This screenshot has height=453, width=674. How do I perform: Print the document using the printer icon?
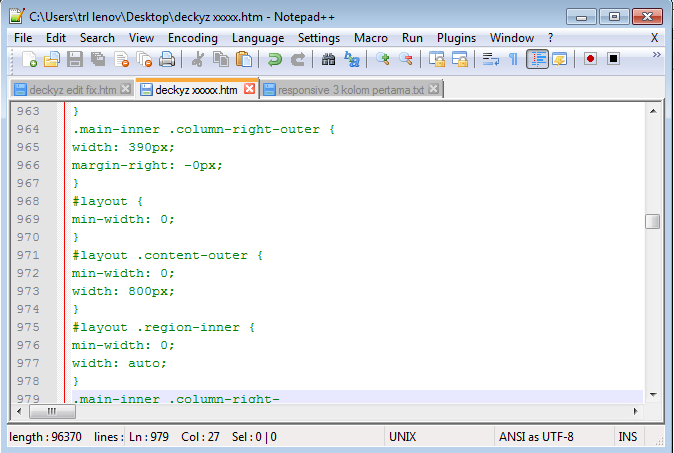tap(167, 59)
